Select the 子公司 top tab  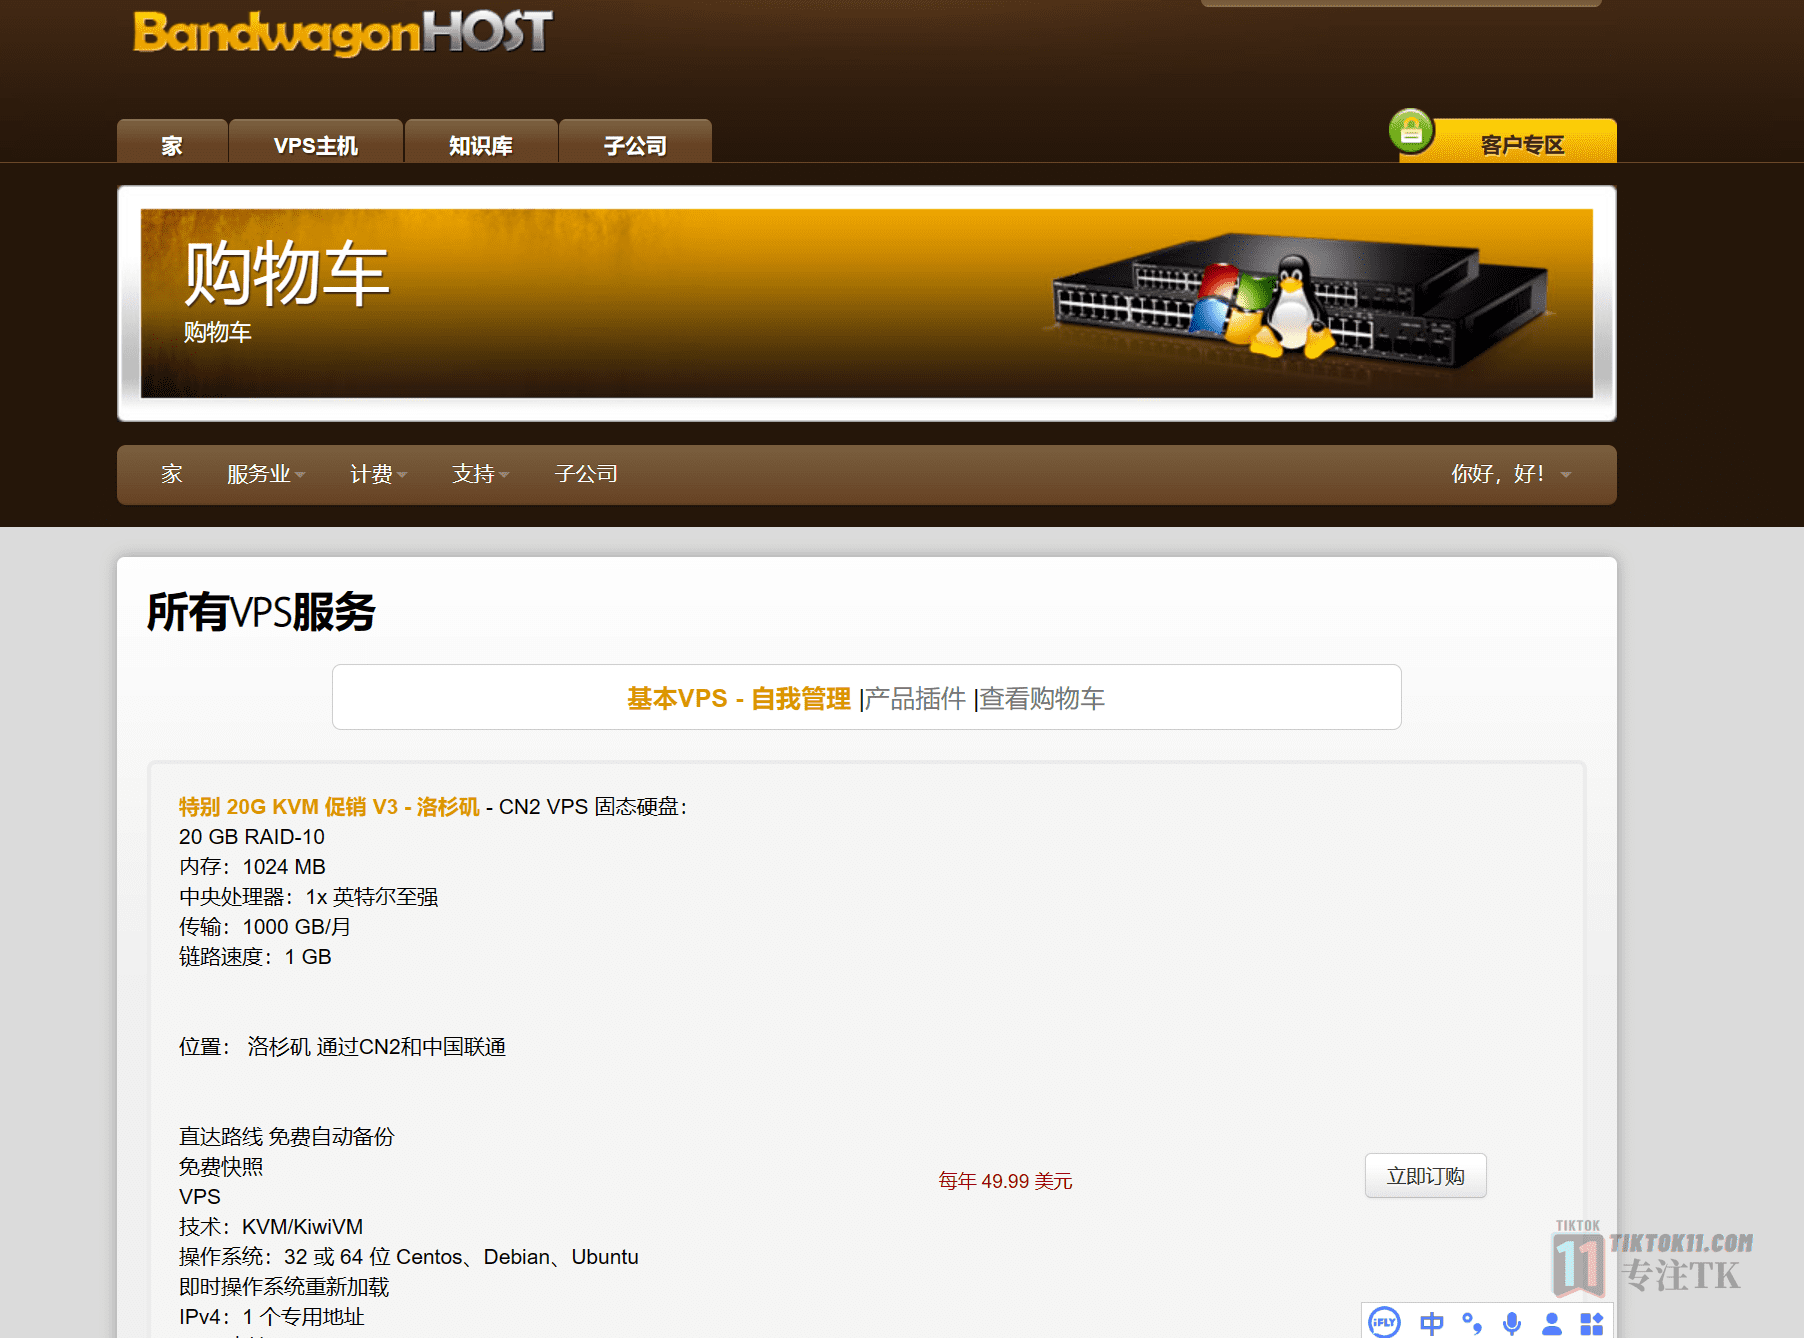635,142
